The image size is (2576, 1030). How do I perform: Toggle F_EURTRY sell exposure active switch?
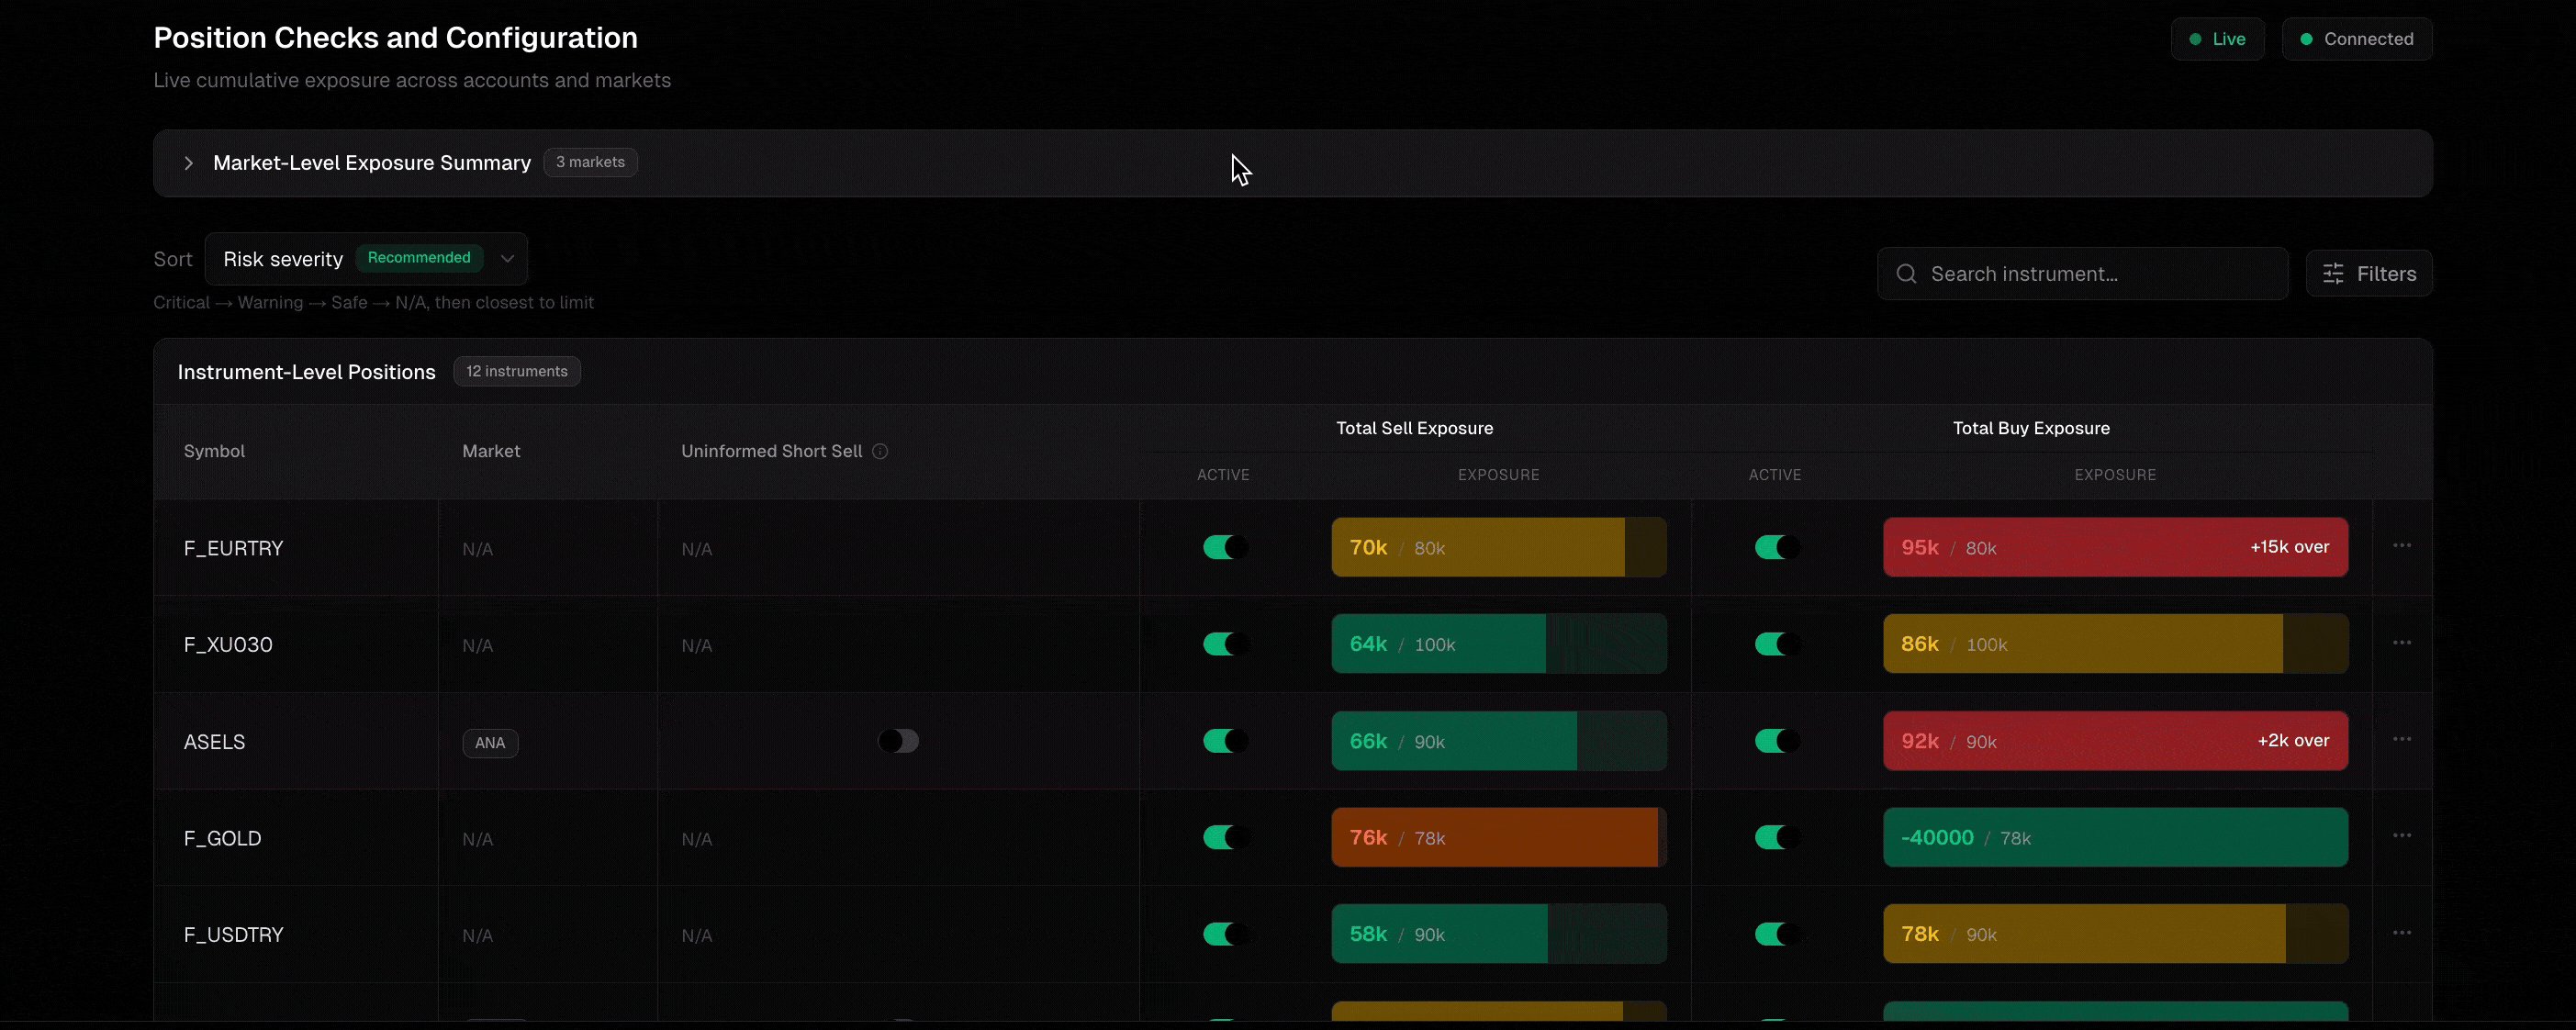[1225, 547]
